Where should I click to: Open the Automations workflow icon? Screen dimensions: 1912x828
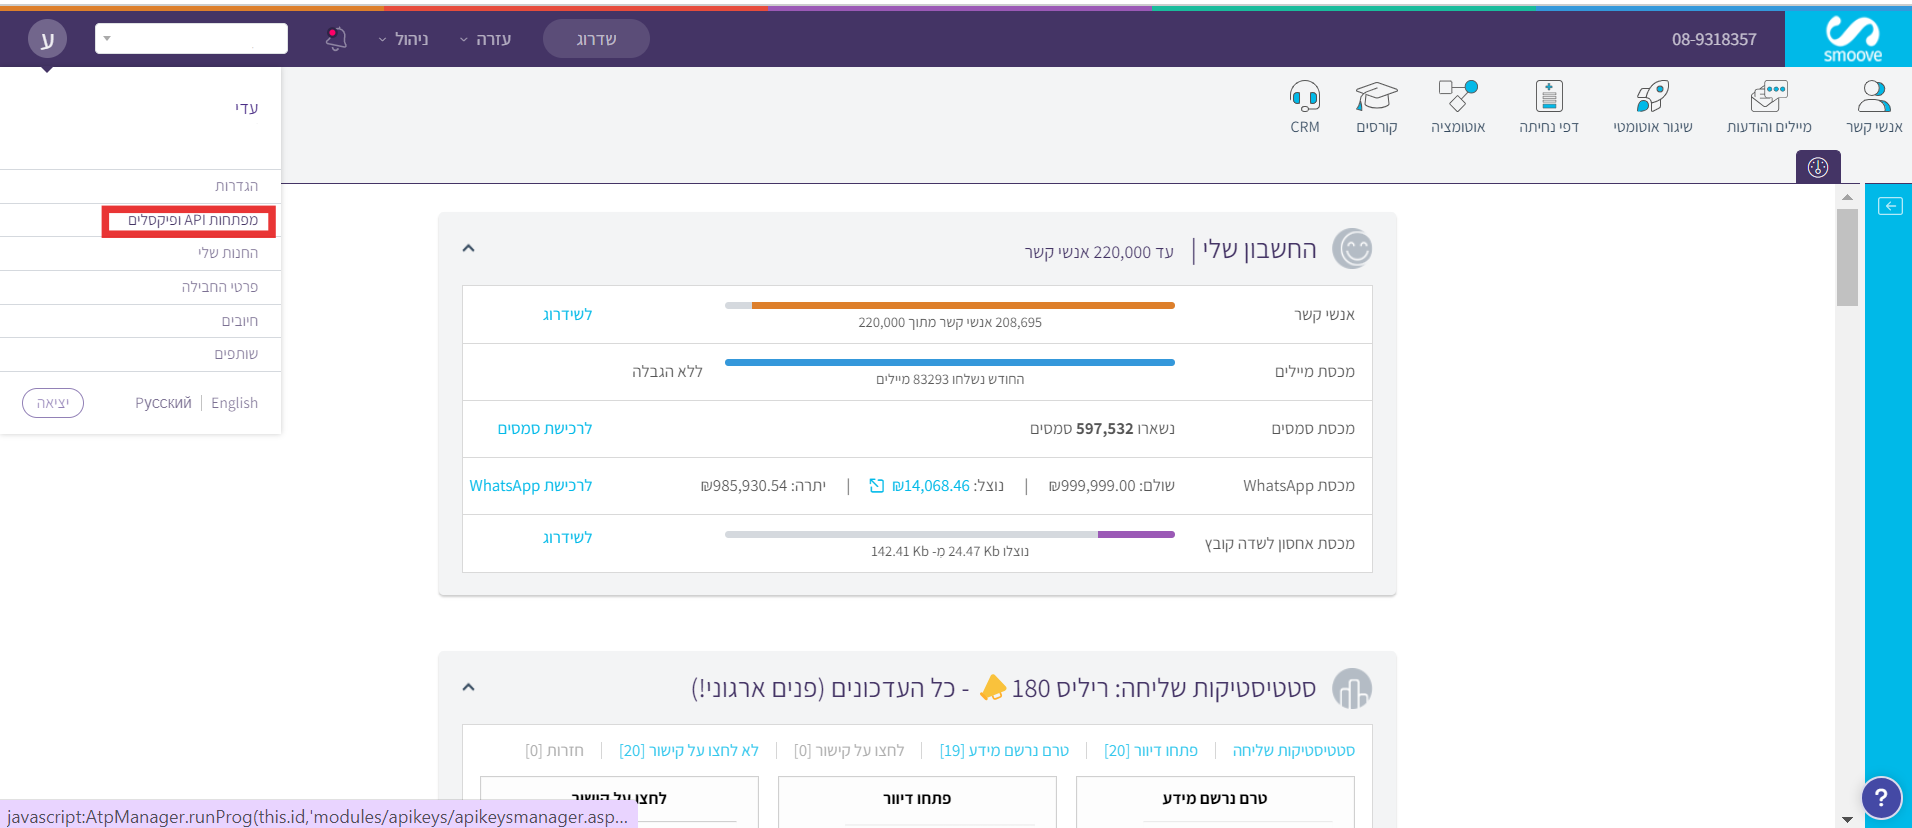point(1457,98)
